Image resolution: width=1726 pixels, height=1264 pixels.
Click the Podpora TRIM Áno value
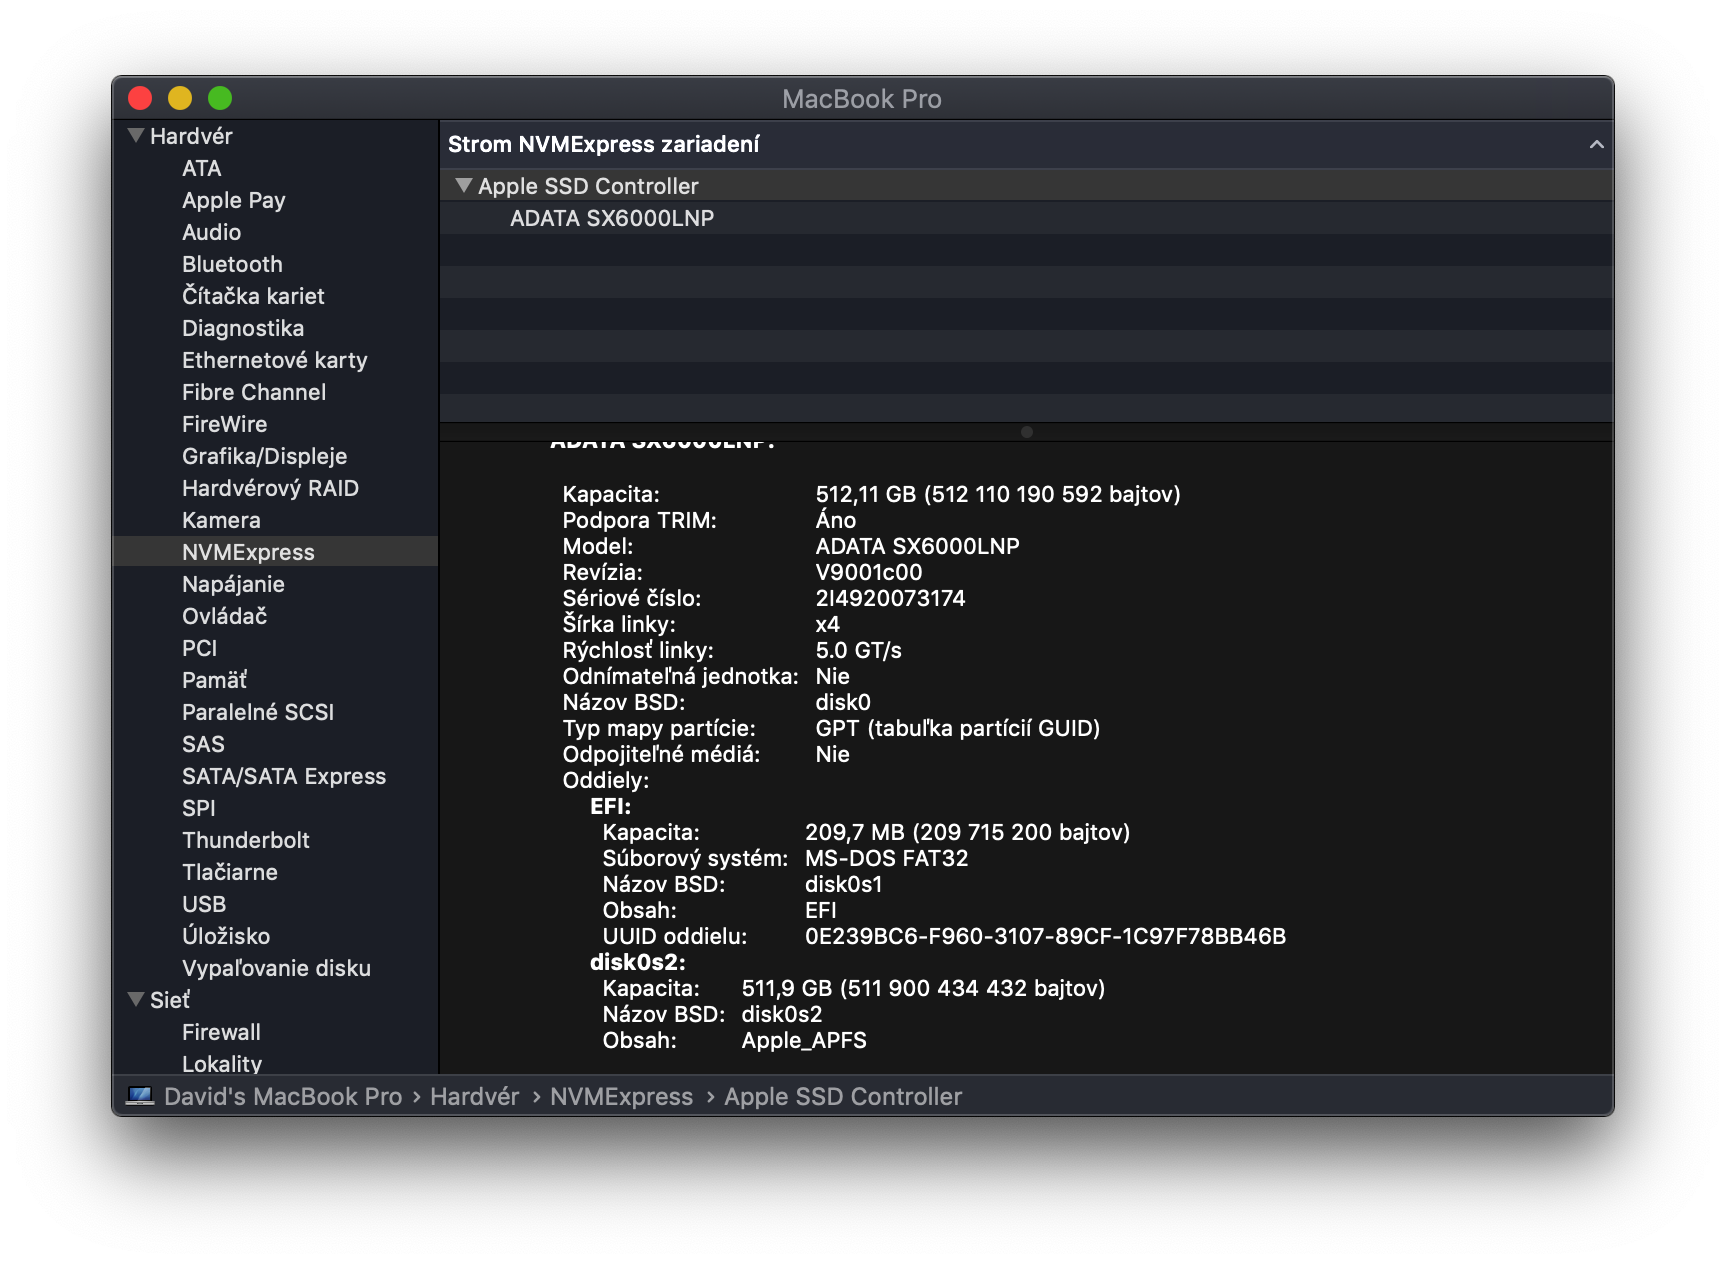click(x=835, y=520)
